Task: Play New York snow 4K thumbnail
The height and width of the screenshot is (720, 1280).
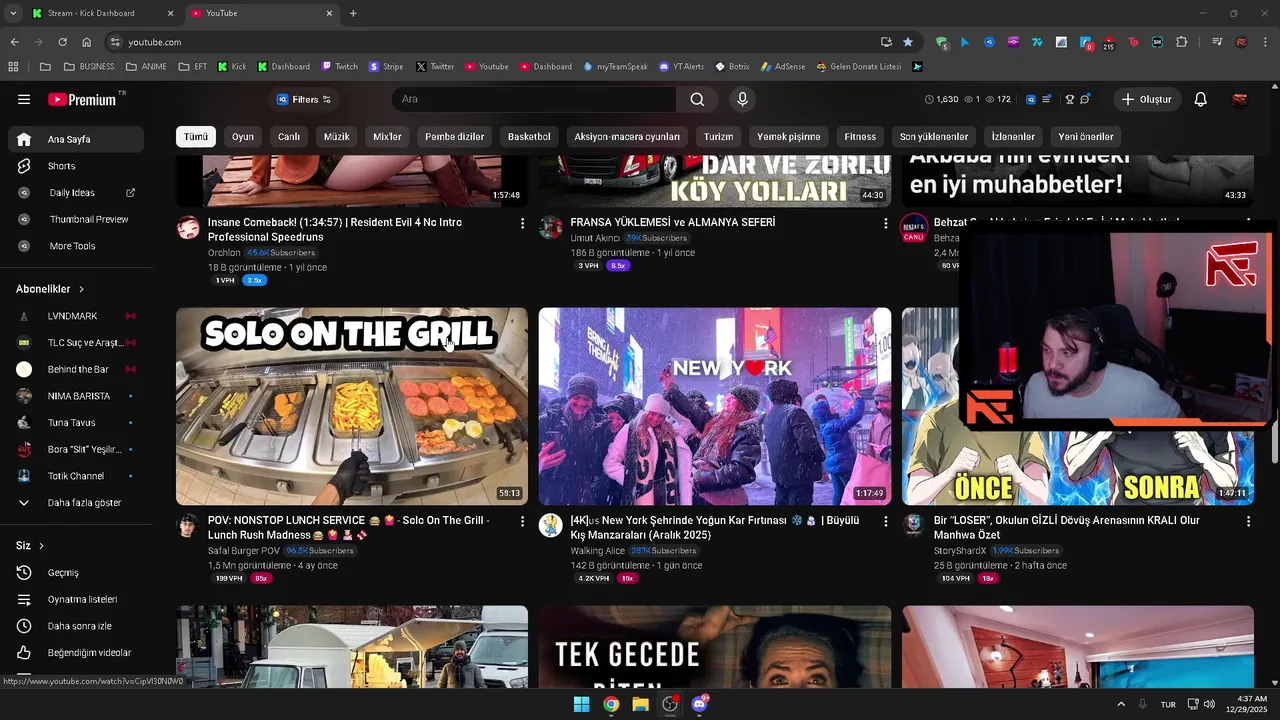Action: [715, 406]
